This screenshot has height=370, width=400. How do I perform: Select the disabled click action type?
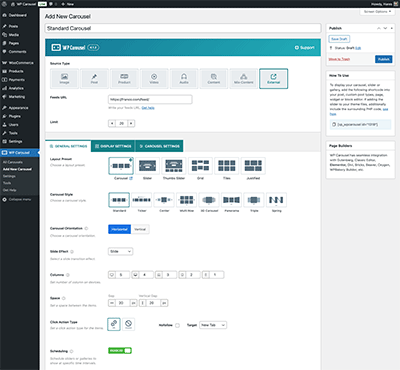[x=128, y=324]
